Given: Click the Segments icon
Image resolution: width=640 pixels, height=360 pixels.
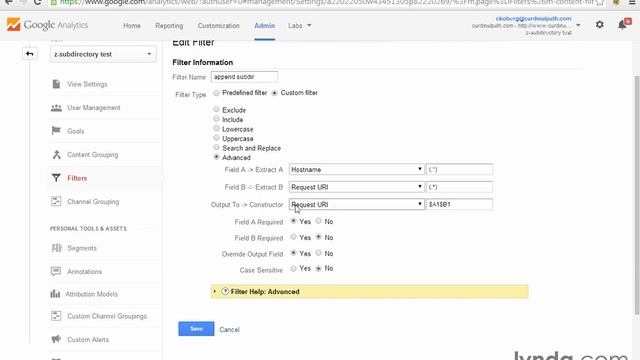Looking at the screenshot, I should 56,248.
